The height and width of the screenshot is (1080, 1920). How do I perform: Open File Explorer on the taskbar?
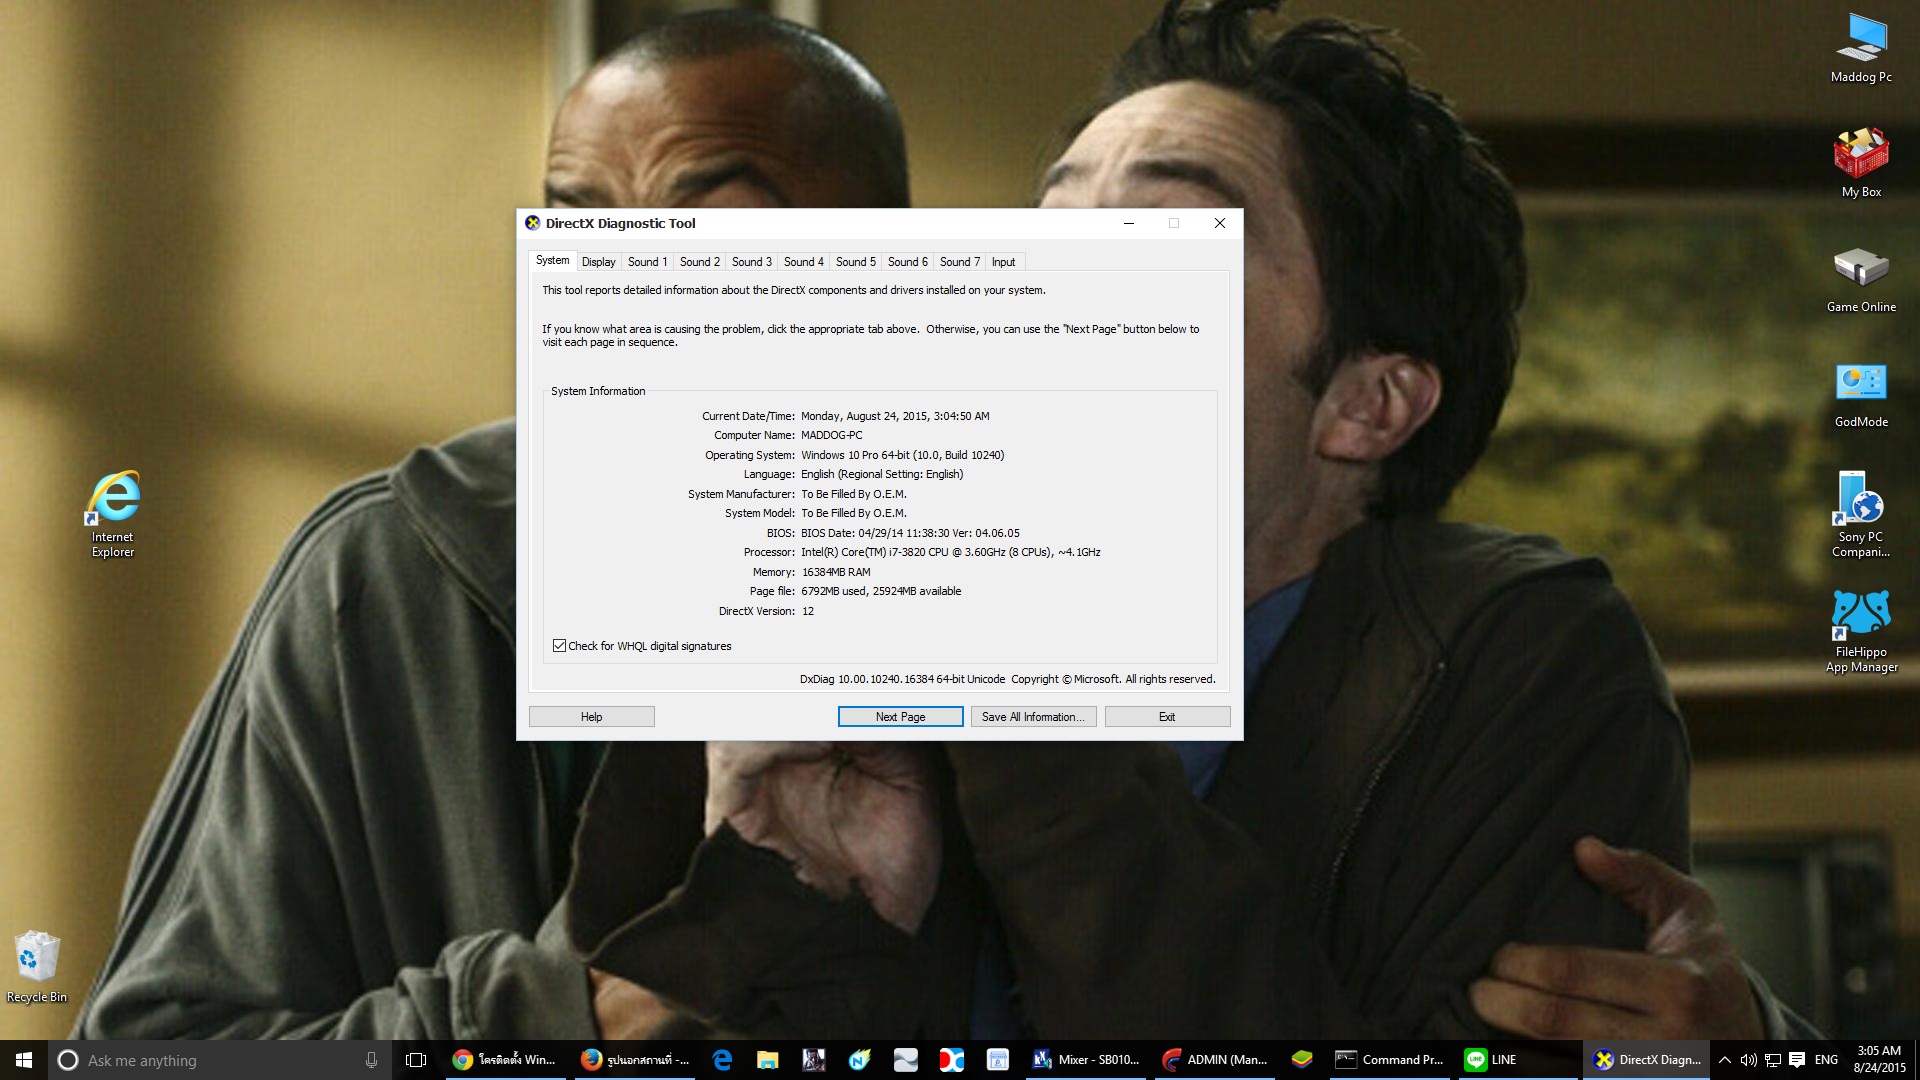[768, 1060]
